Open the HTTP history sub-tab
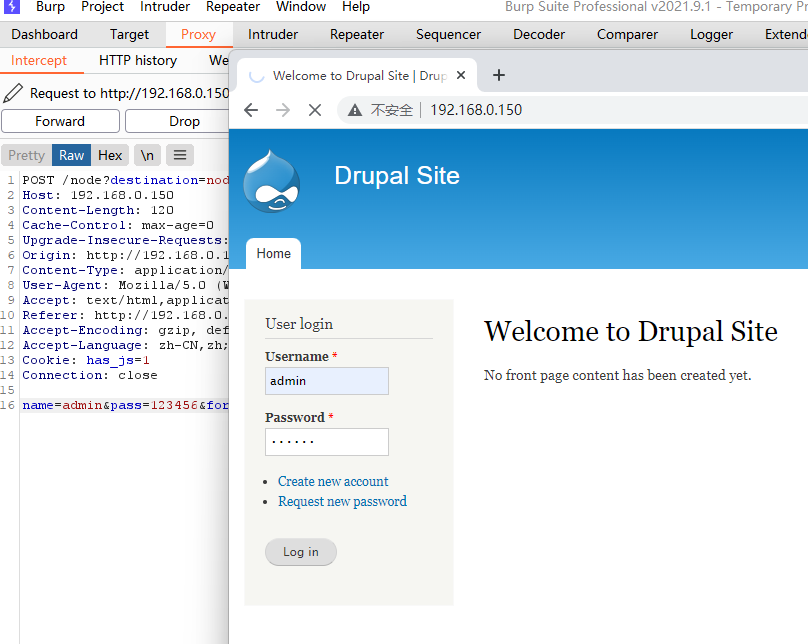 click(138, 61)
